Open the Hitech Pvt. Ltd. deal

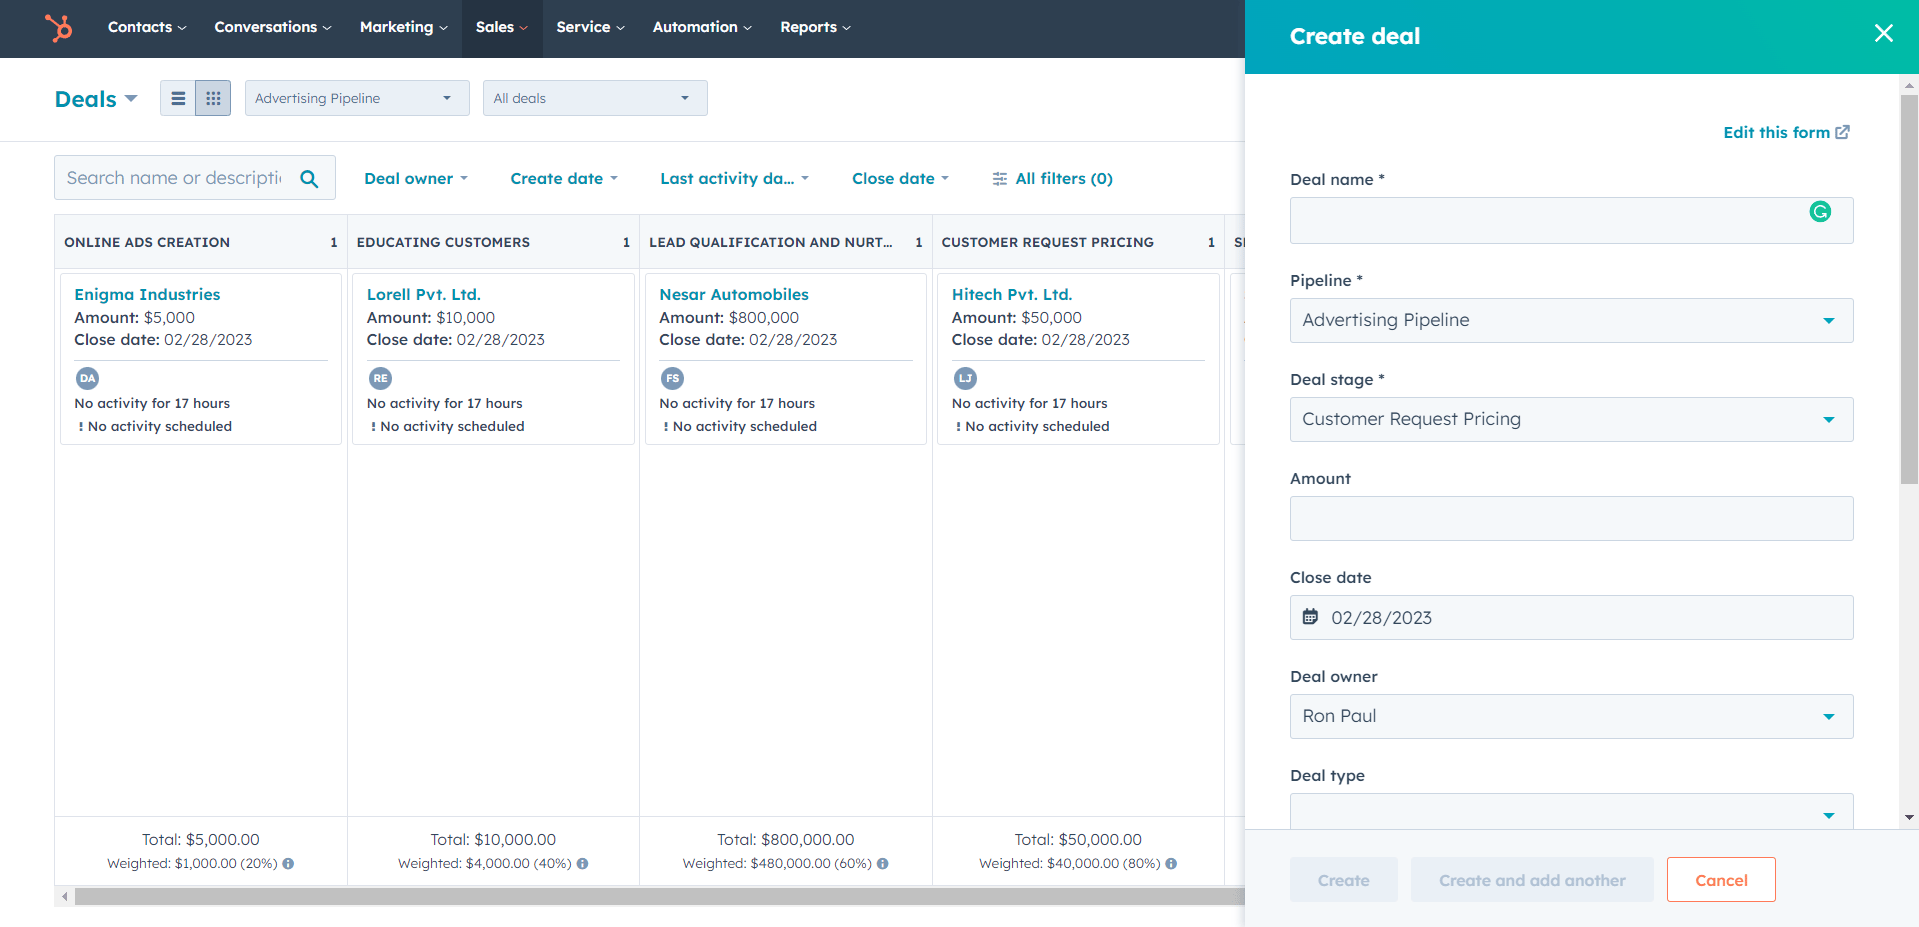pyautogui.click(x=1012, y=294)
